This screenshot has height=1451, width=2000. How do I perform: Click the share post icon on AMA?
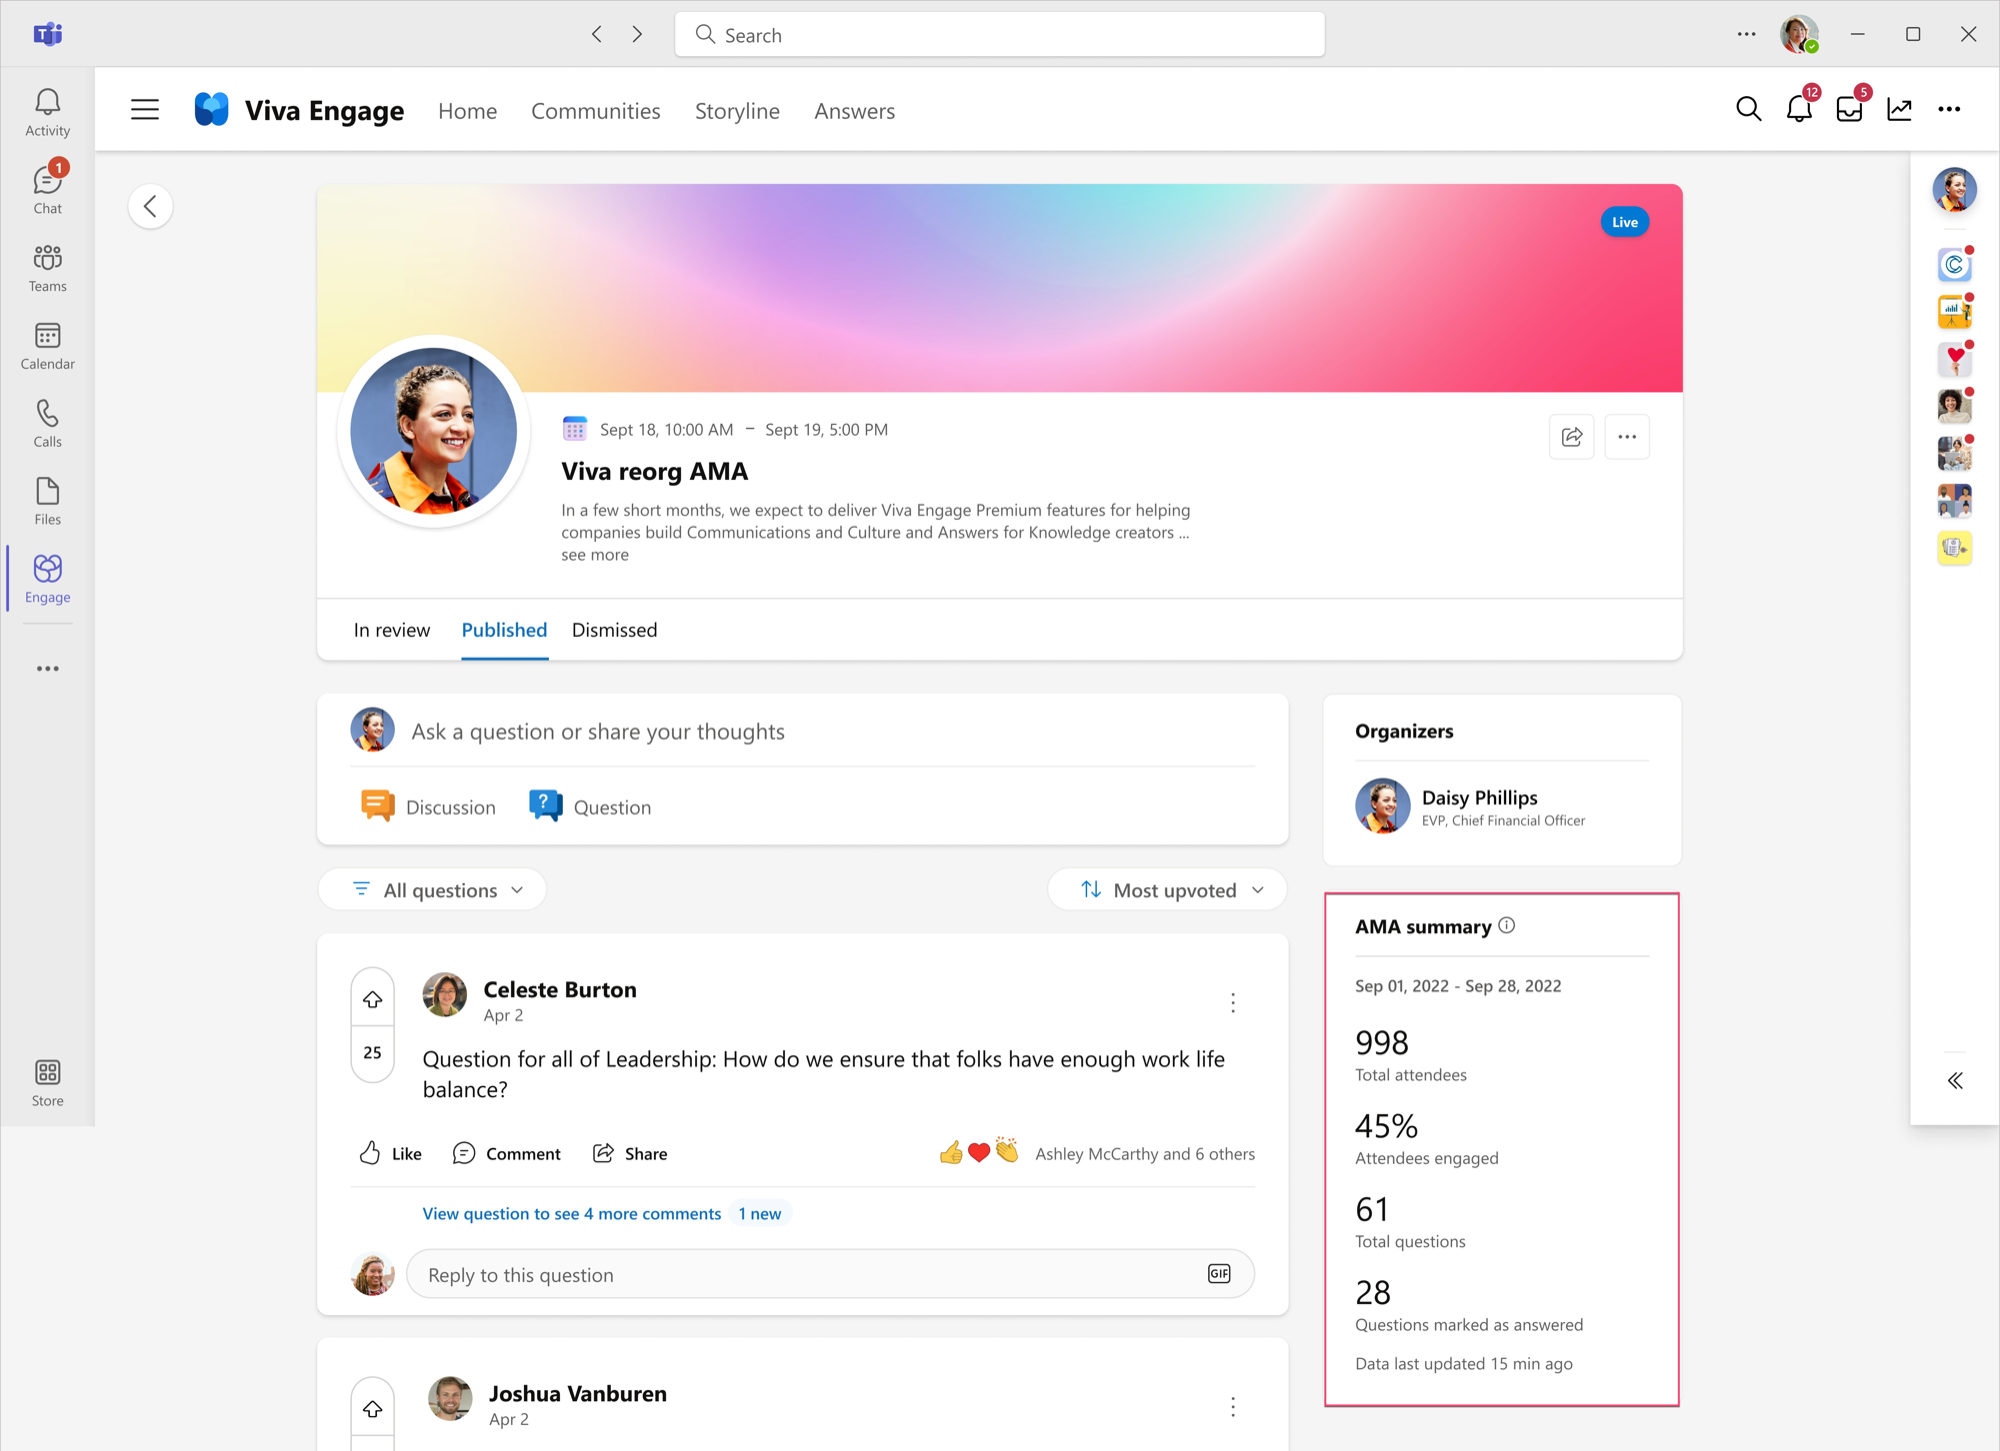coord(1571,437)
